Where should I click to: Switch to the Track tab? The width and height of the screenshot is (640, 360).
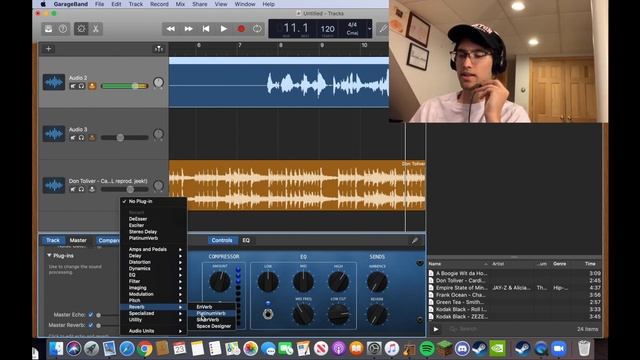pos(53,240)
